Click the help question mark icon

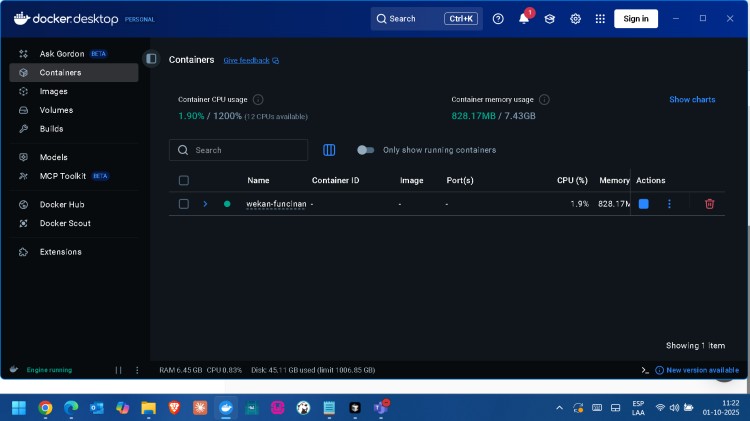[498, 19]
